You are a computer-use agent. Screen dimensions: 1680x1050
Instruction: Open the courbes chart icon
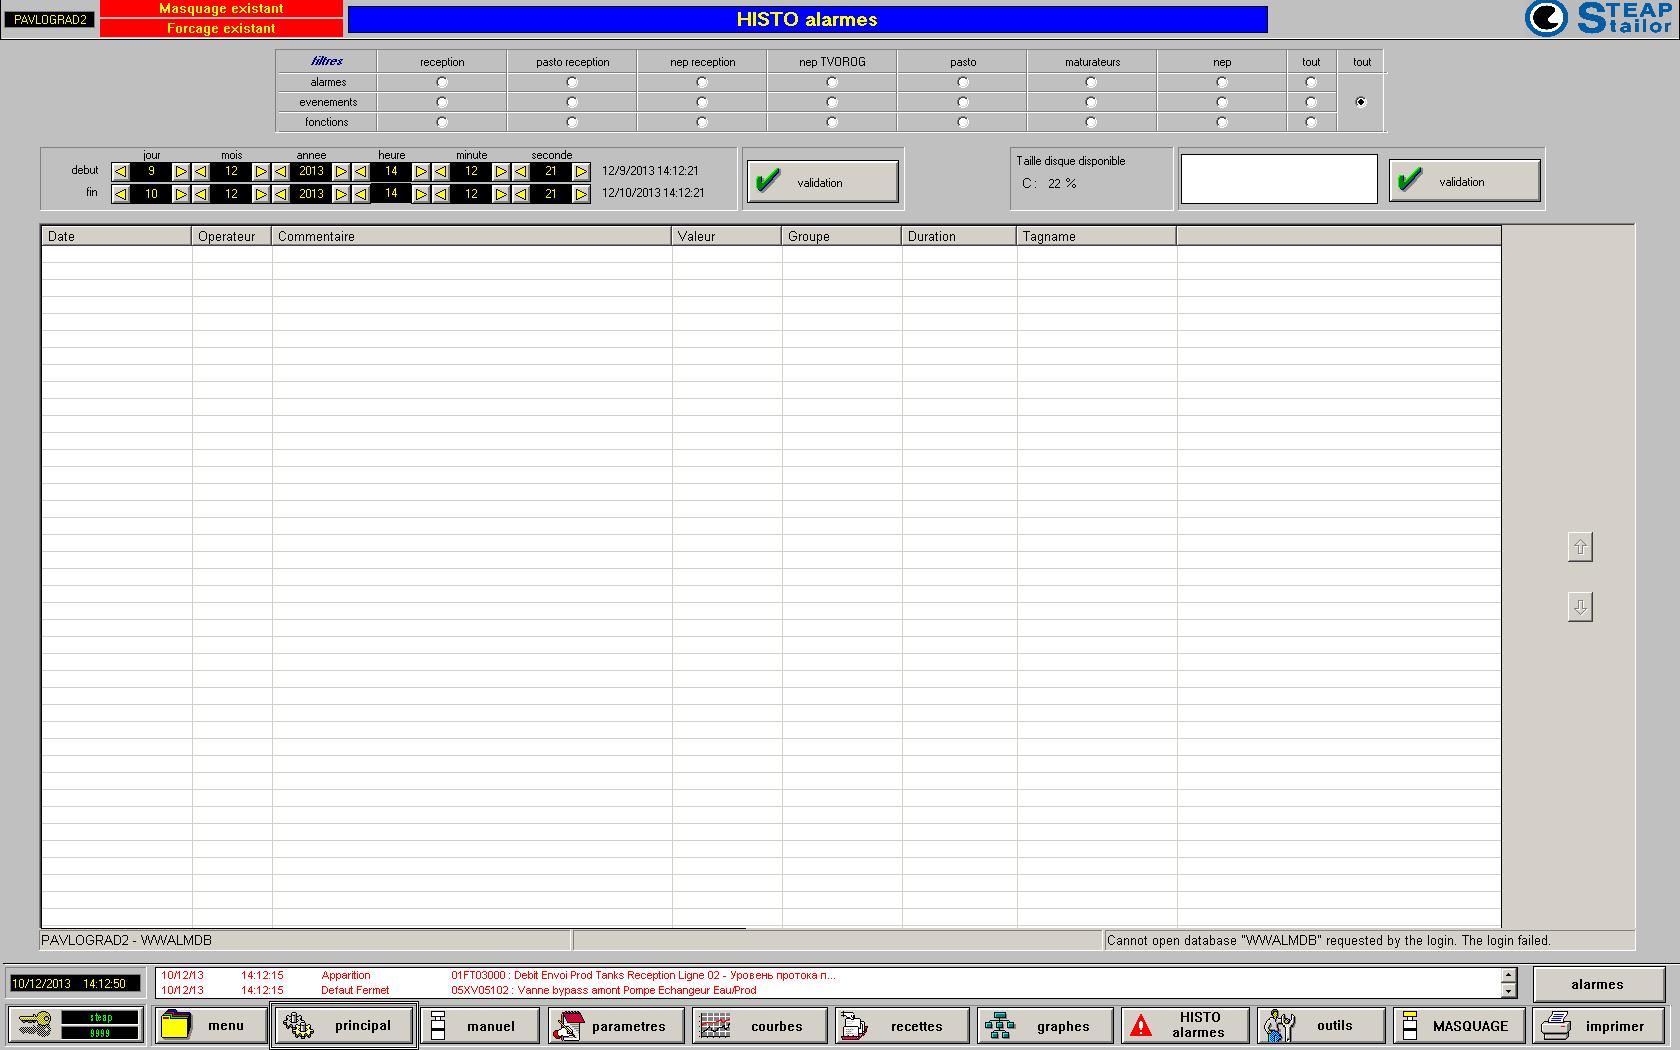click(715, 1025)
